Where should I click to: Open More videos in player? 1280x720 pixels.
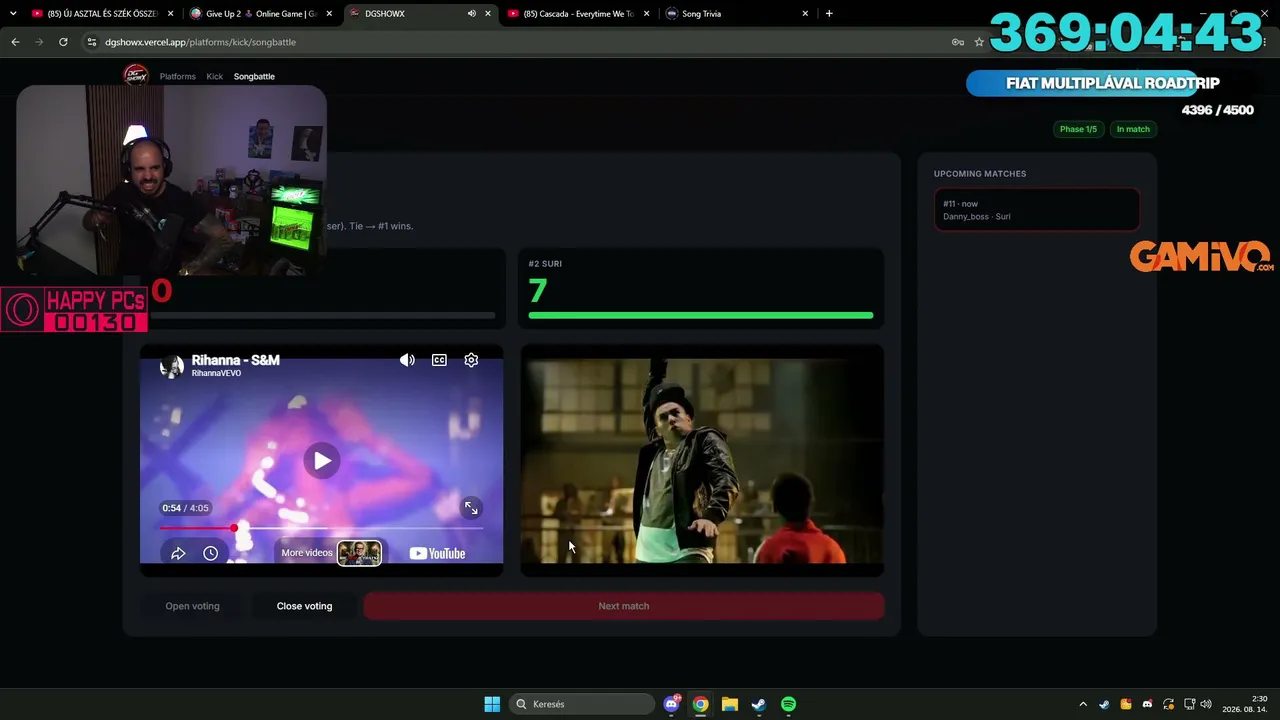(331, 553)
